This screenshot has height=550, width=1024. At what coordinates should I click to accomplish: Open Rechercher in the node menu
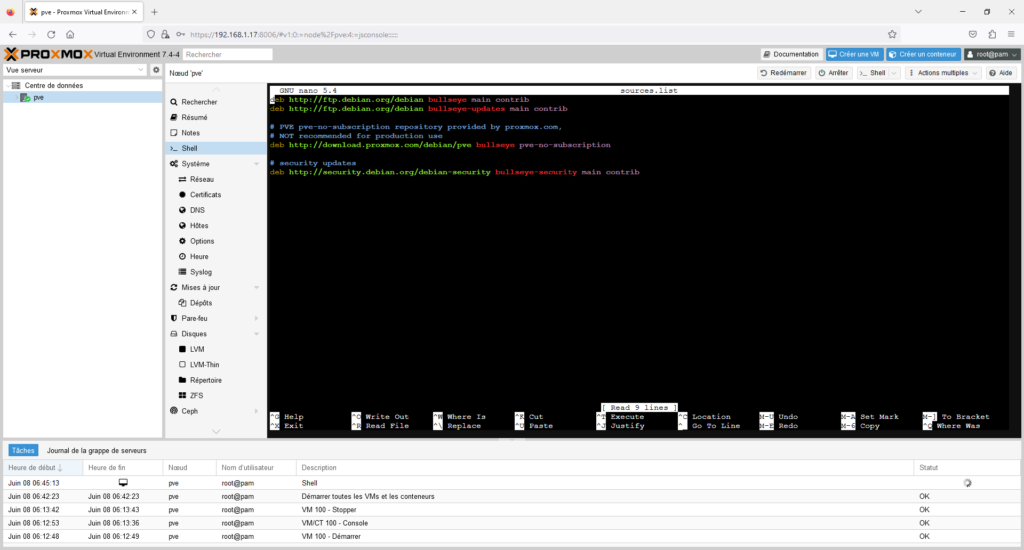tap(199, 102)
